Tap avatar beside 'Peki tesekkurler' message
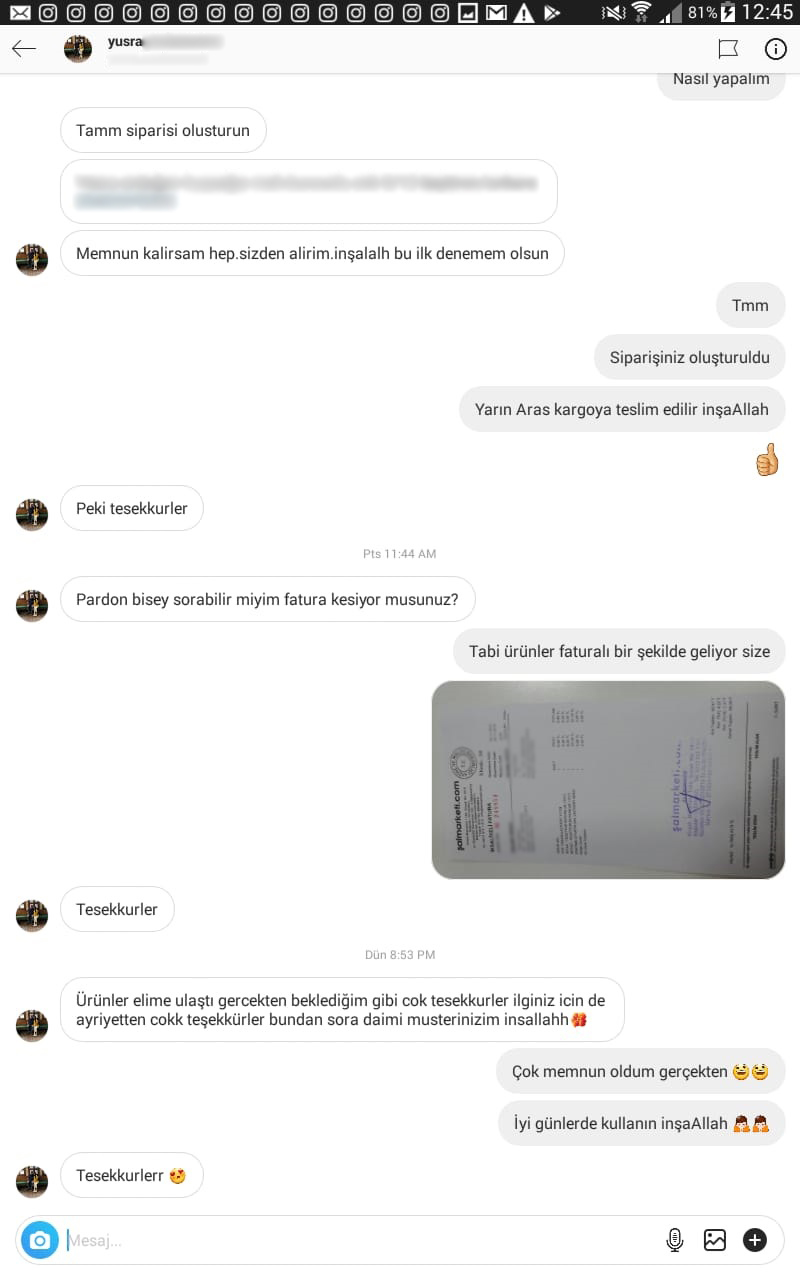This screenshot has width=800, height=1280. [x=32, y=515]
